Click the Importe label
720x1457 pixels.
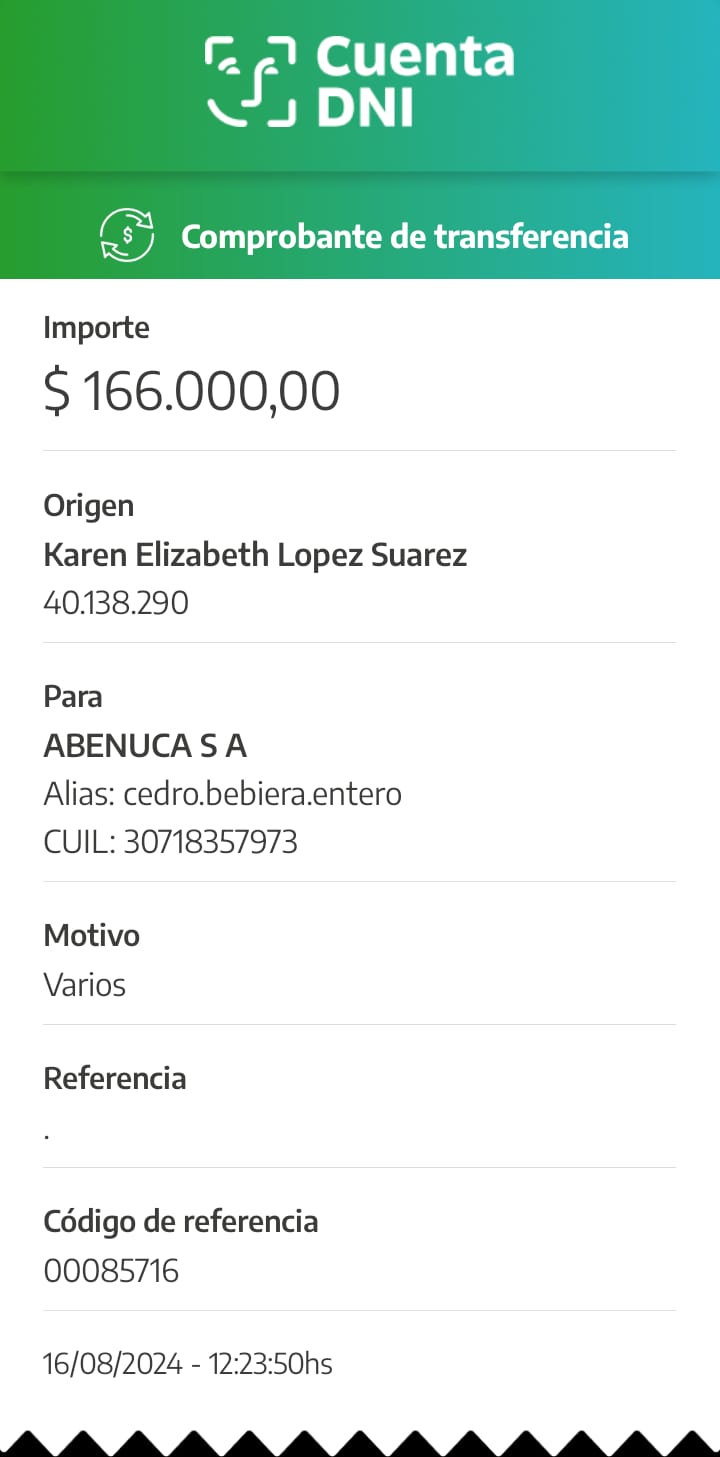tap(96, 328)
